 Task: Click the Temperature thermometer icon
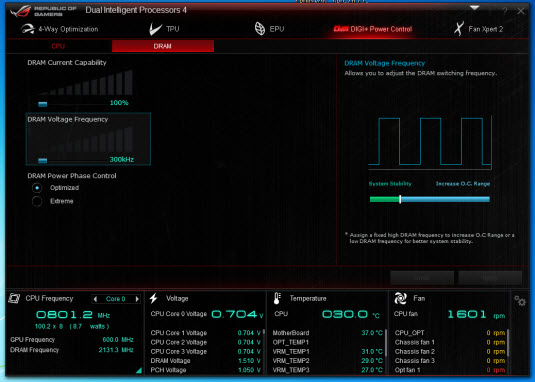pos(277,298)
